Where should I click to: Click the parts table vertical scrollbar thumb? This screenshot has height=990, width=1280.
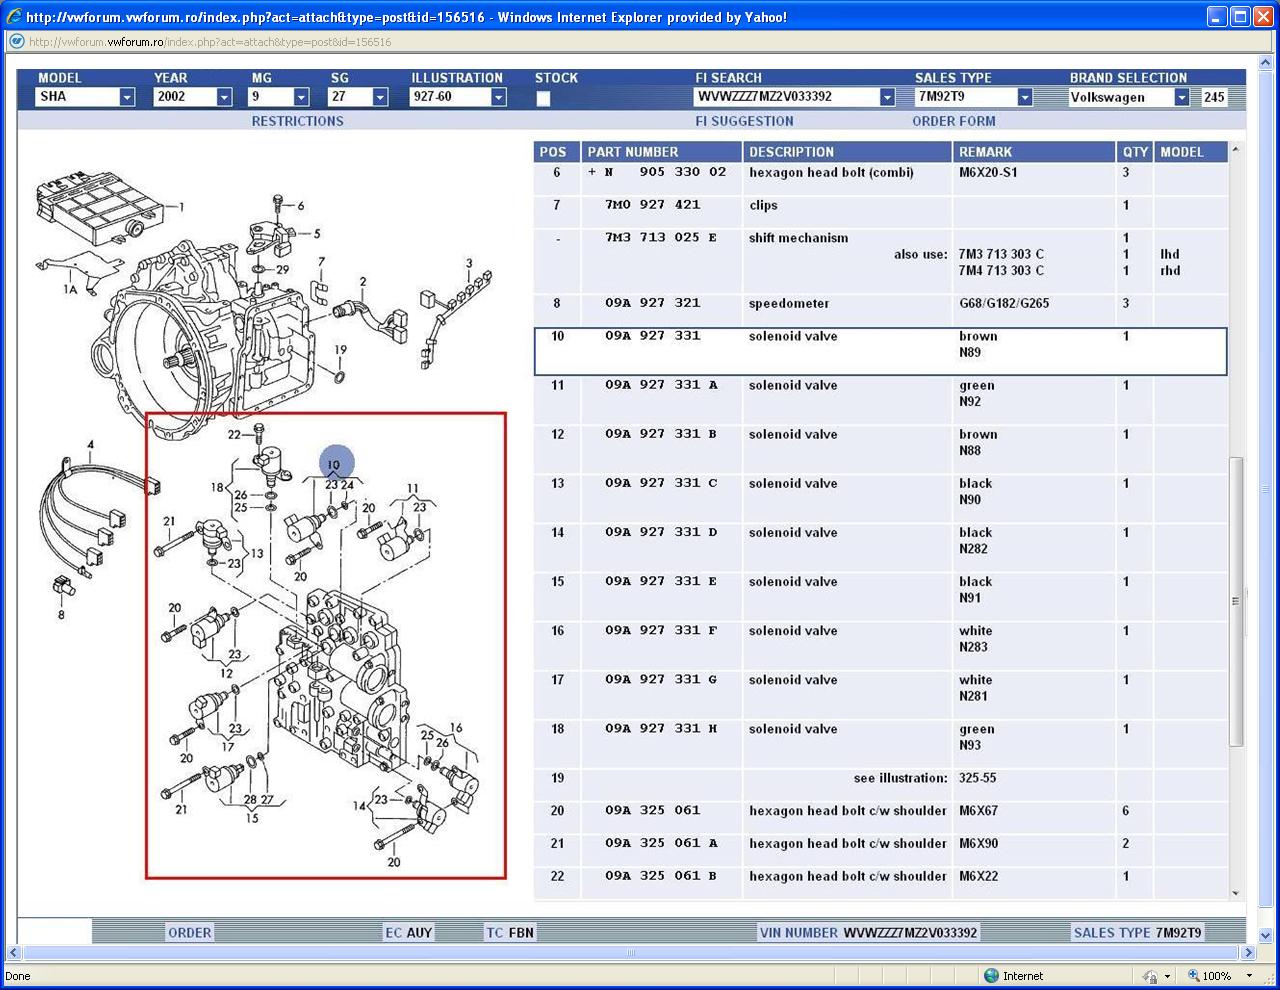pyautogui.click(x=1236, y=600)
